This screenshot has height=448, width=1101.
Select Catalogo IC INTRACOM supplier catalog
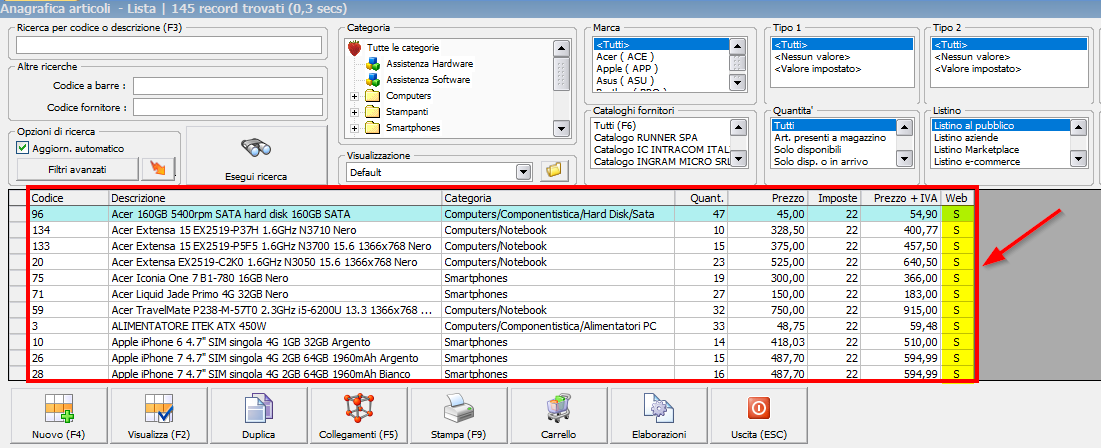coord(661,150)
